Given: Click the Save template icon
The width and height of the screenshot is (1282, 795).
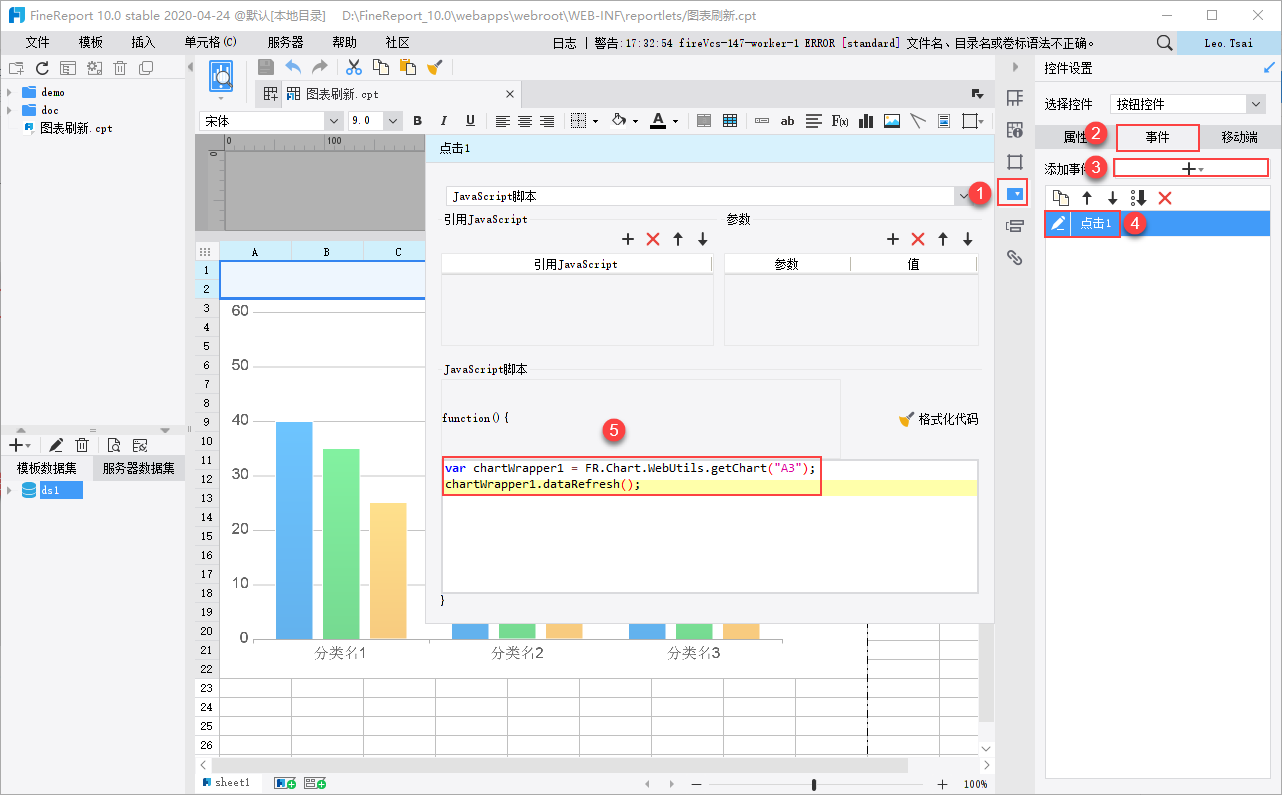Looking at the screenshot, I should [x=266, y=67].
